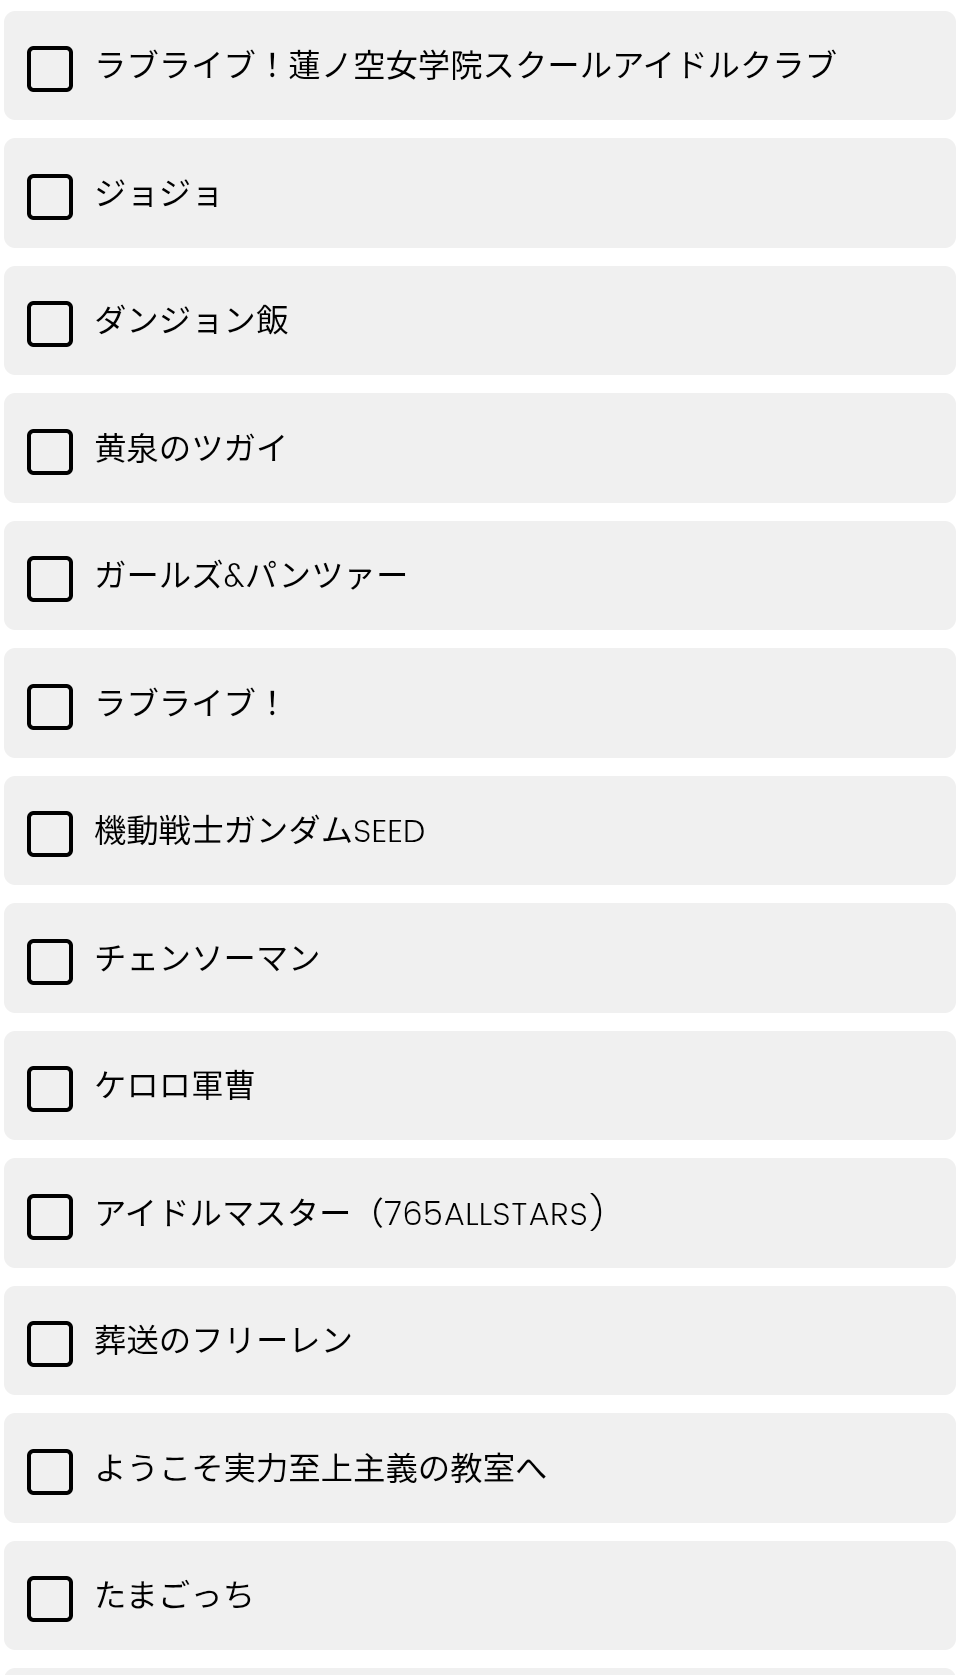Select the アイドルマスター（765ALLSTARS） checkbox
960x1675 pixels.
coord(50,1216)
